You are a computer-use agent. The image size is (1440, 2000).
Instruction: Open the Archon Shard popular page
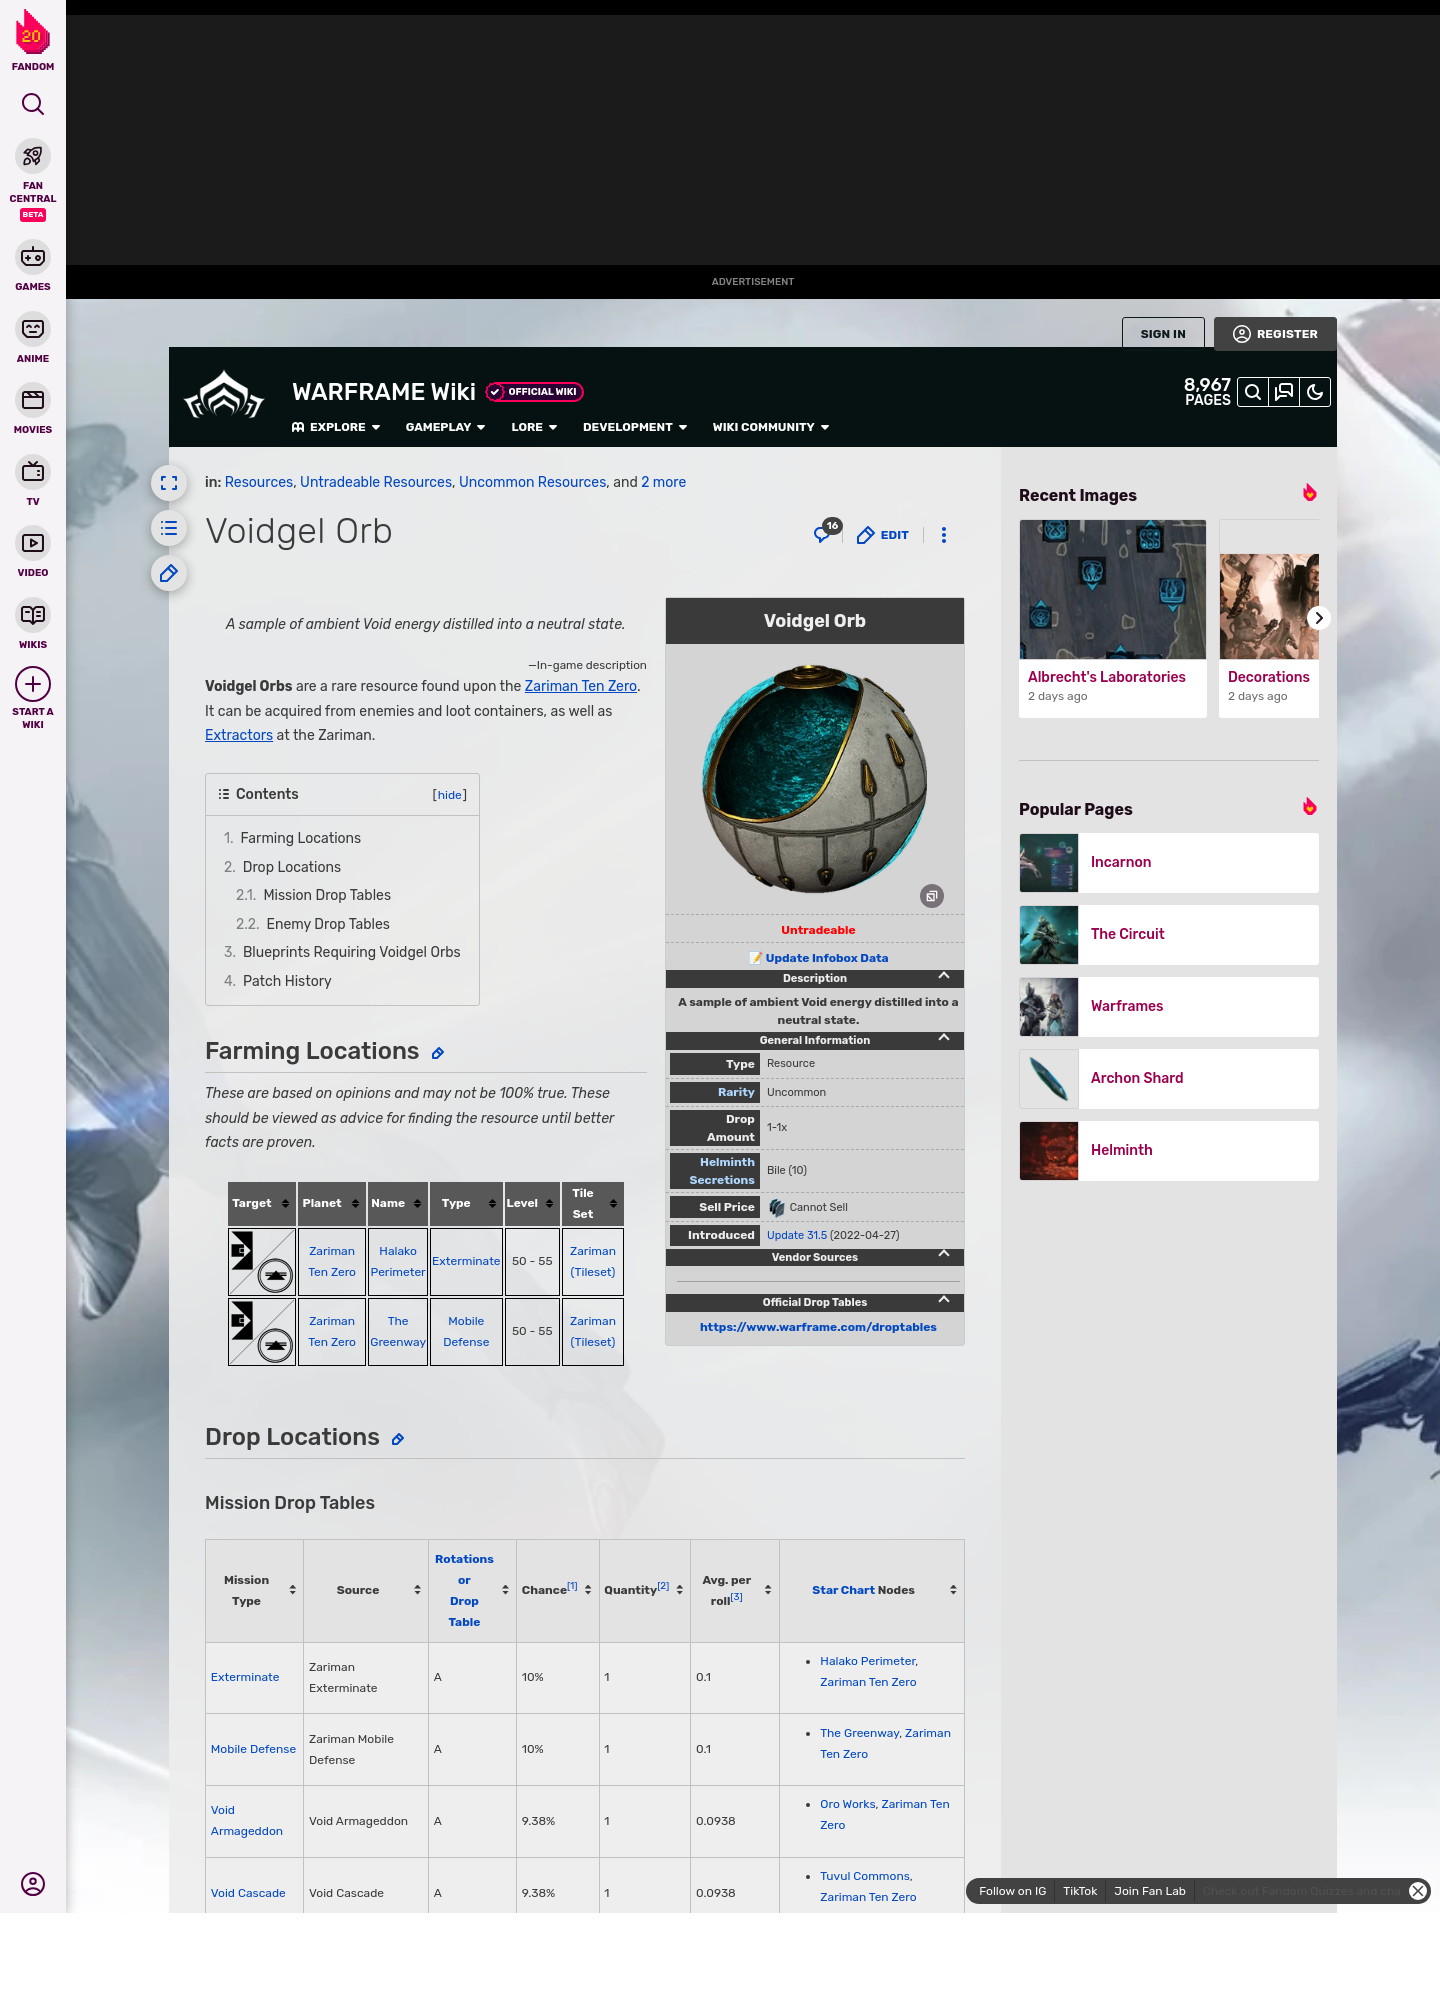click(x=1169, y=1079)
